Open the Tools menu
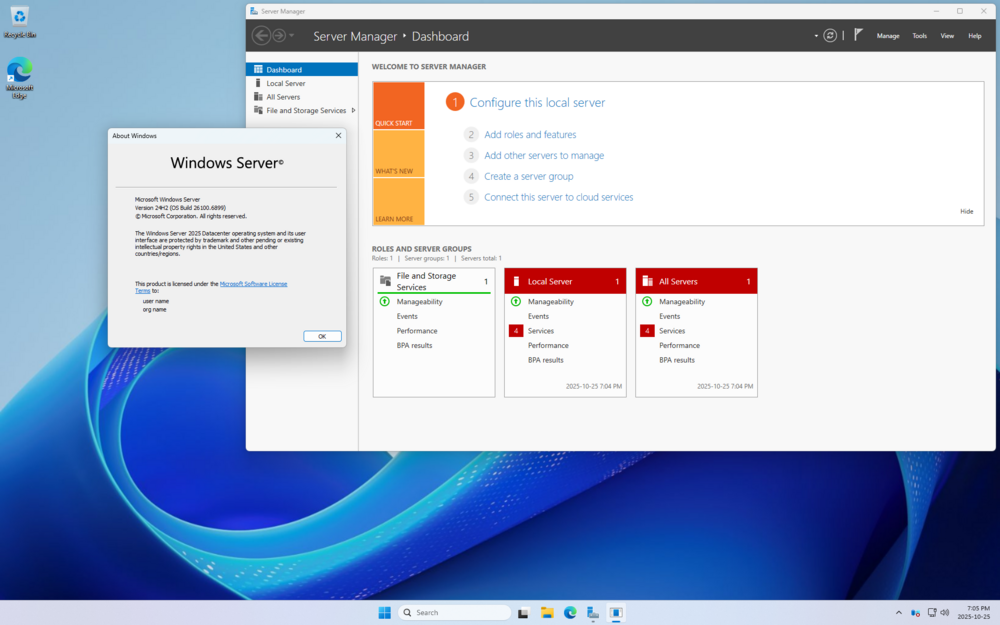Screen dimensions: 1000x625 pos(919,36)
